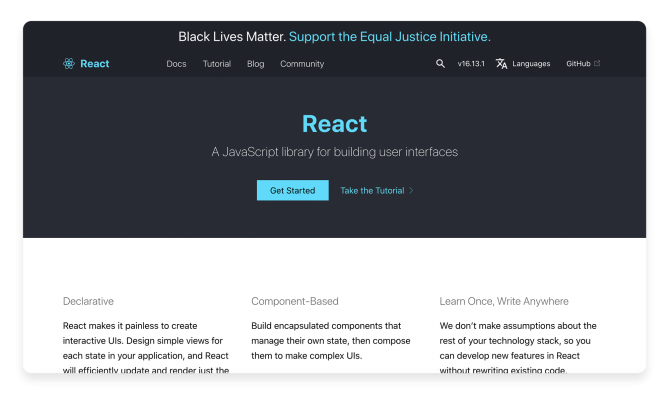Click the arrow after Take the Tutorial
670x405 pixels.
coord(411,191)
